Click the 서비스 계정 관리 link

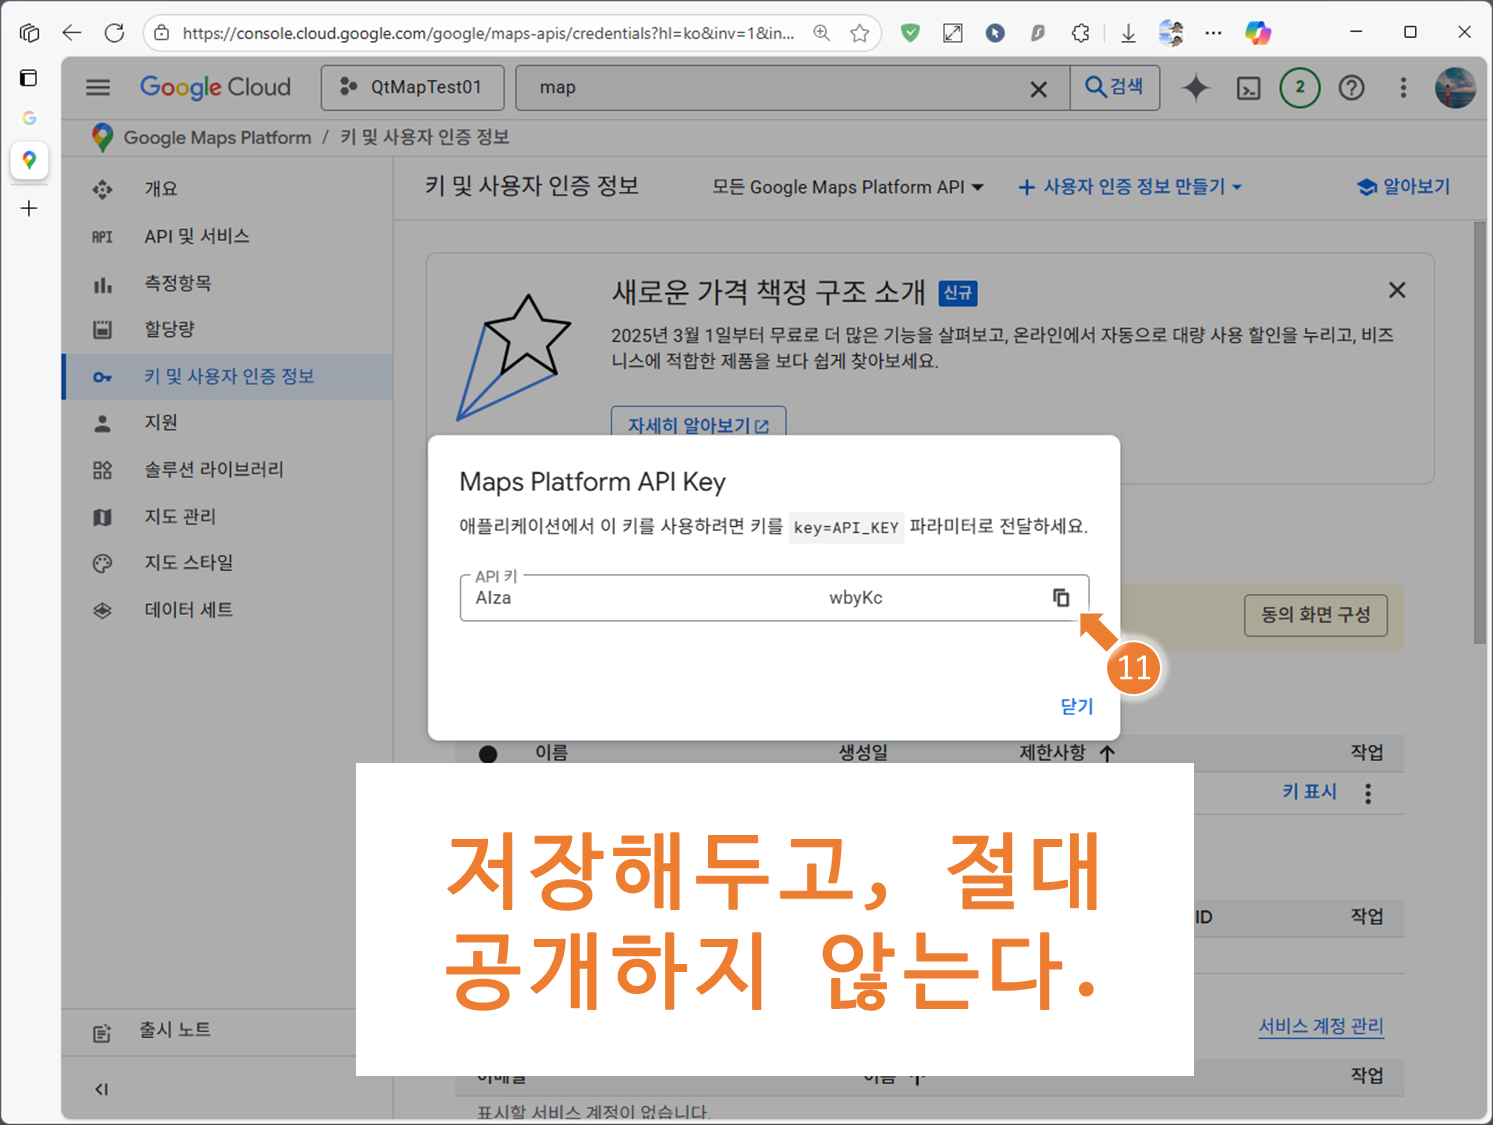tap(1321, 1026)
